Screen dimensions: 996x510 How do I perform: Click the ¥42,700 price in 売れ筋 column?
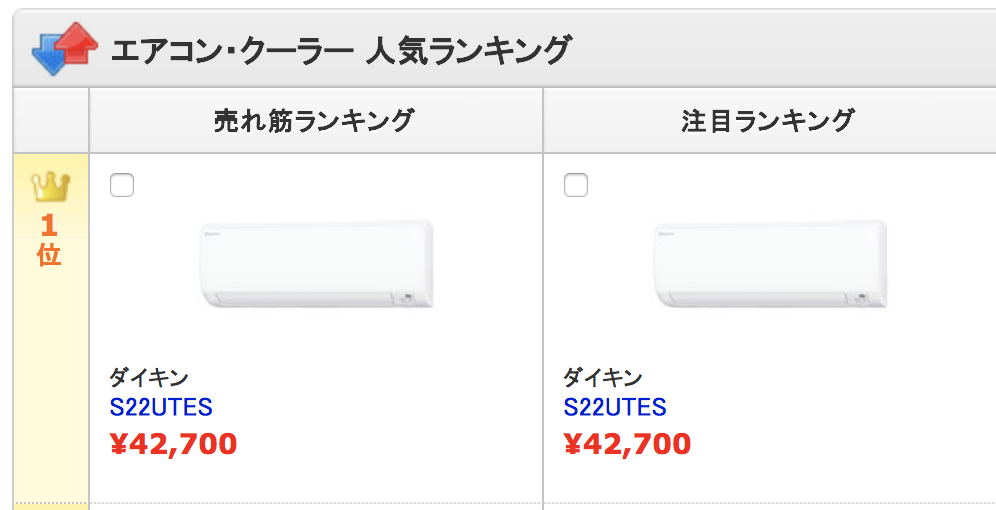pyautogui.click(x=173, y=444)
